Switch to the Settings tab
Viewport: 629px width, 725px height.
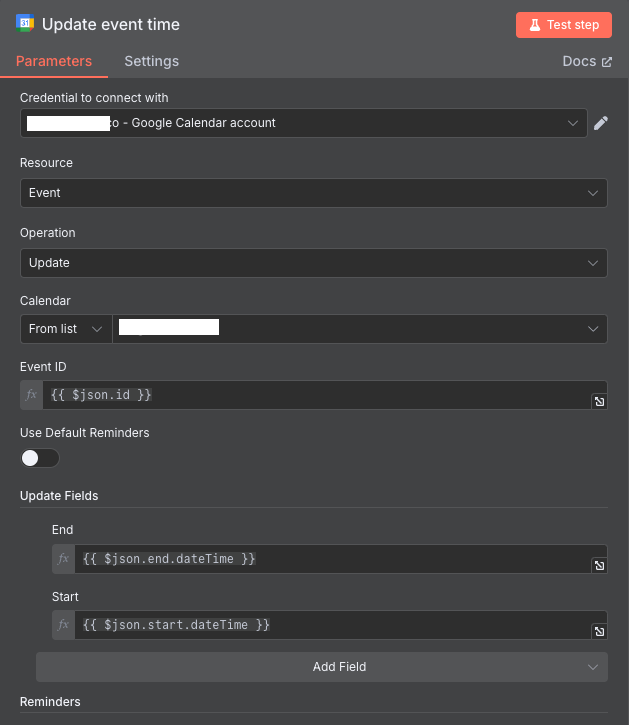(x=151, y=61)
